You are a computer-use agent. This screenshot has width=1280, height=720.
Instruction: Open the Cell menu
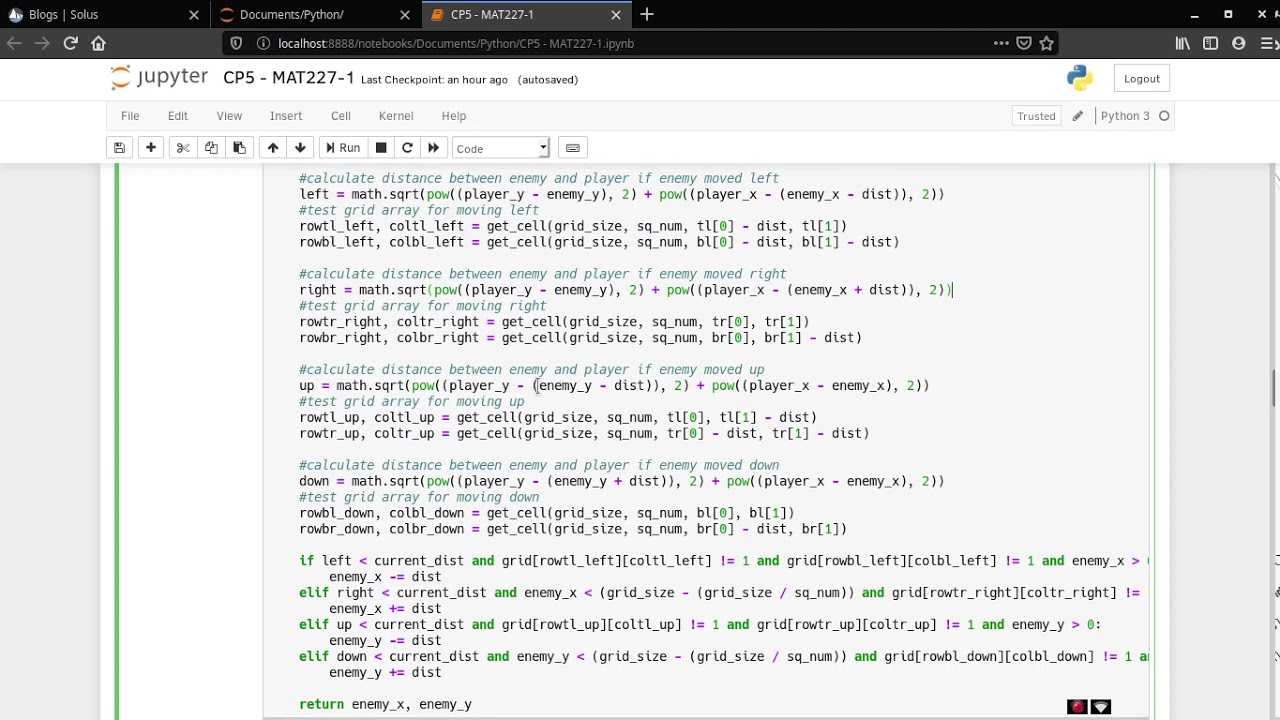tap(341, 116)
